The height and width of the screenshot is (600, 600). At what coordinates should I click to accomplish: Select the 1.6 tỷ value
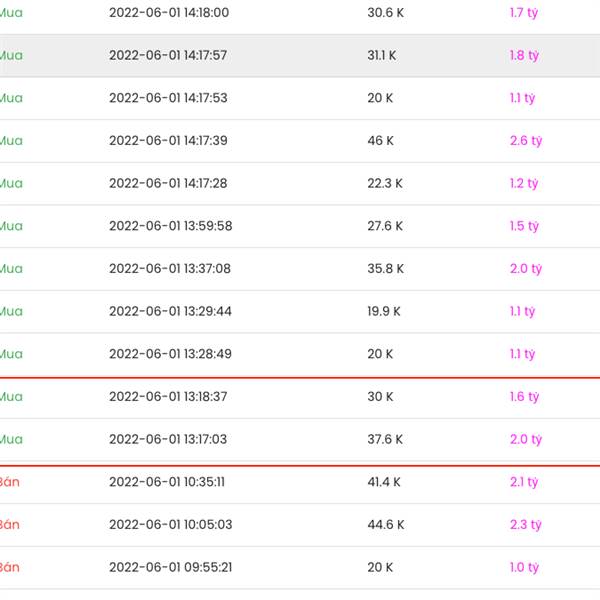[x=524, y=397]
